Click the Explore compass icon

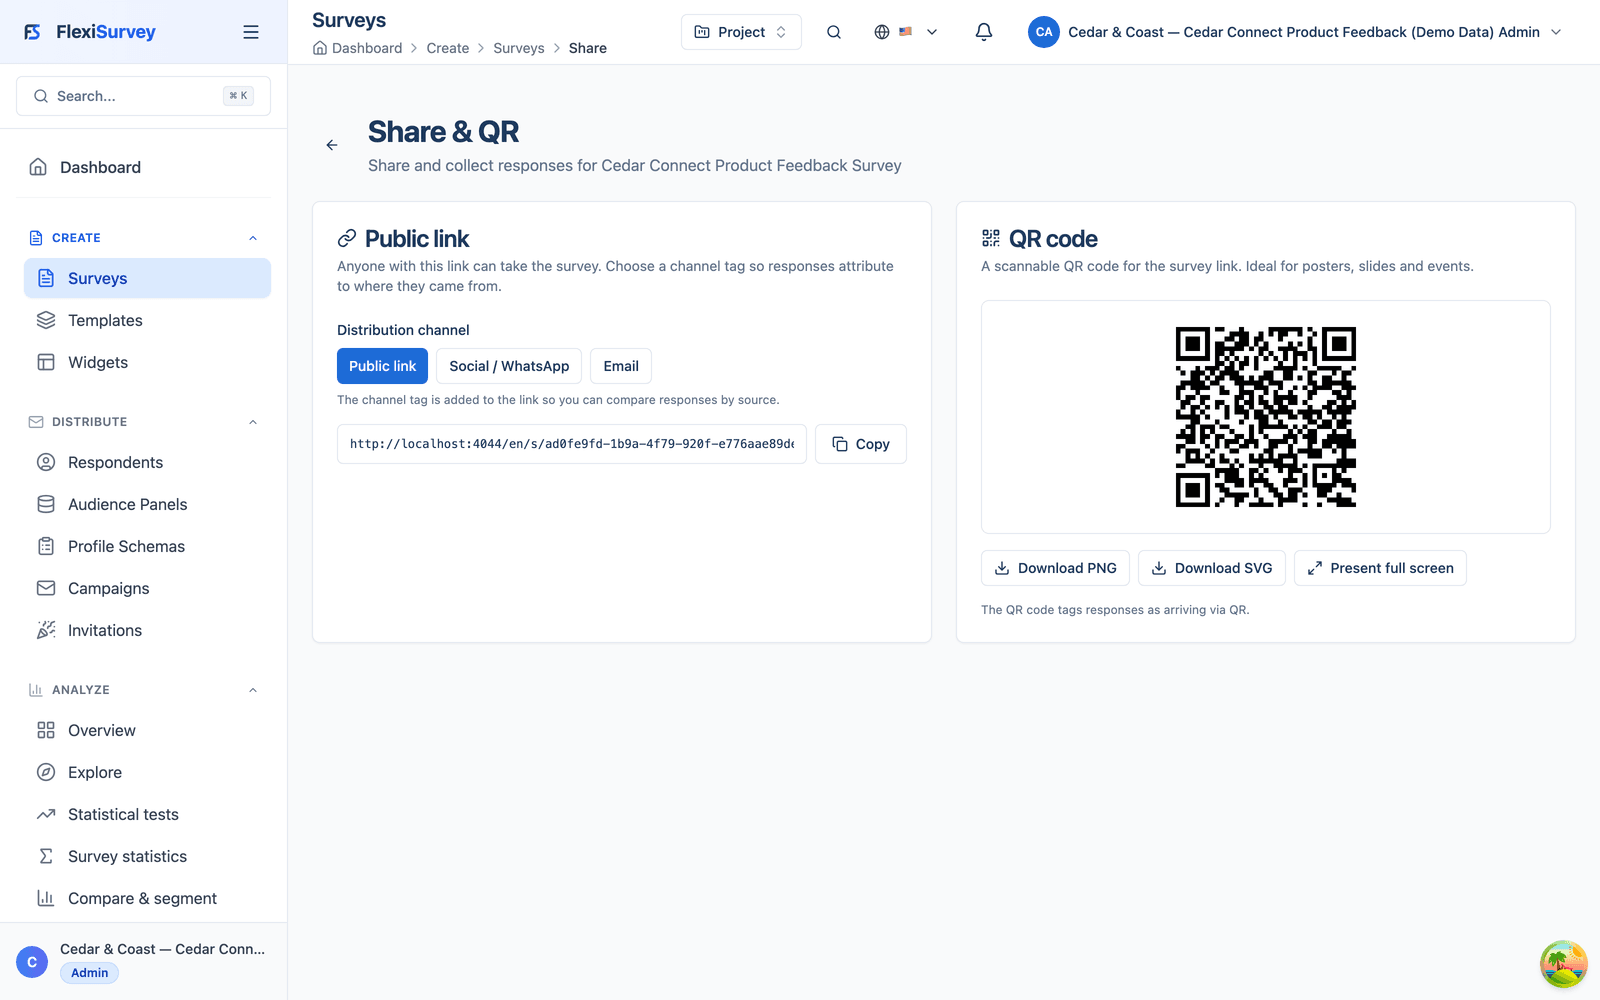46,772
